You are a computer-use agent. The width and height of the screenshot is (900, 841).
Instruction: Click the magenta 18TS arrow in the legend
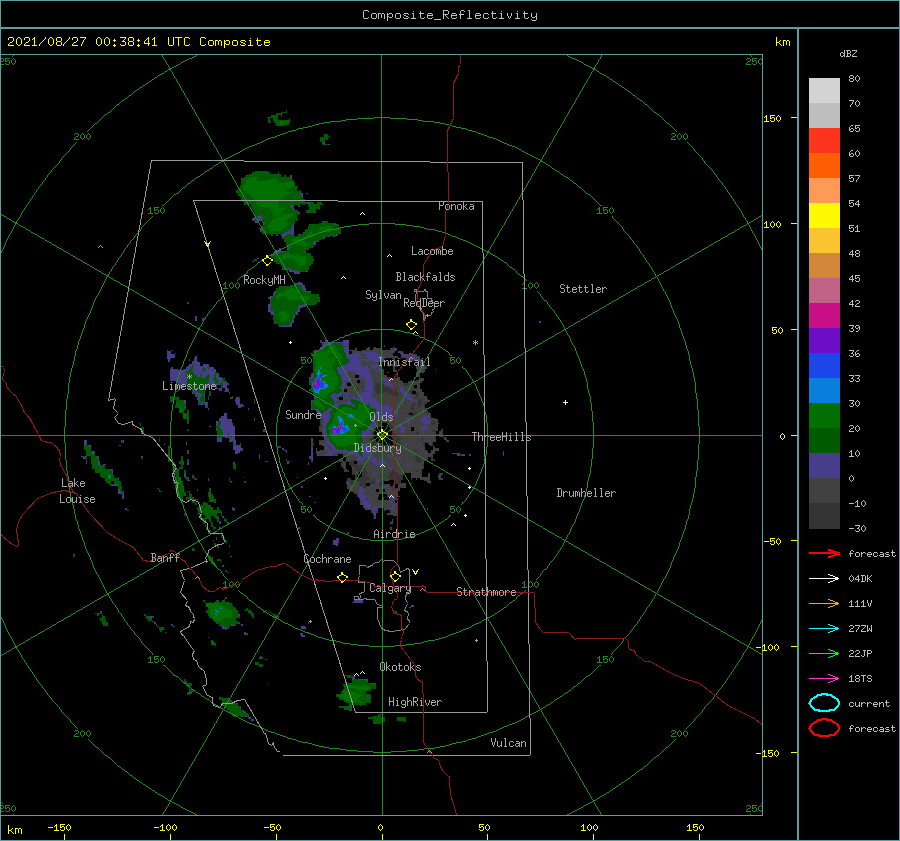pos(824,679)
